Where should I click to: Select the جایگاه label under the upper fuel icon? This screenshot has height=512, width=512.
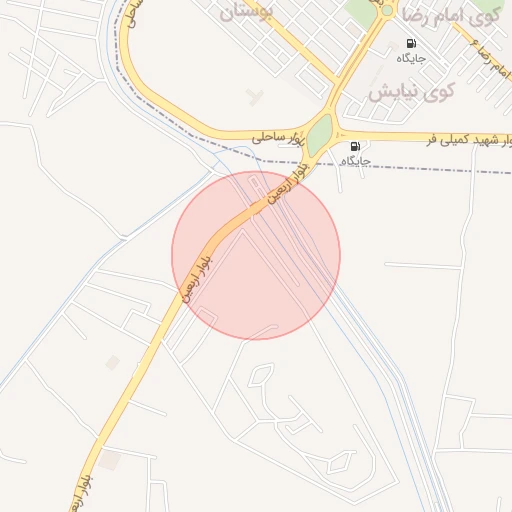point(411,58)
